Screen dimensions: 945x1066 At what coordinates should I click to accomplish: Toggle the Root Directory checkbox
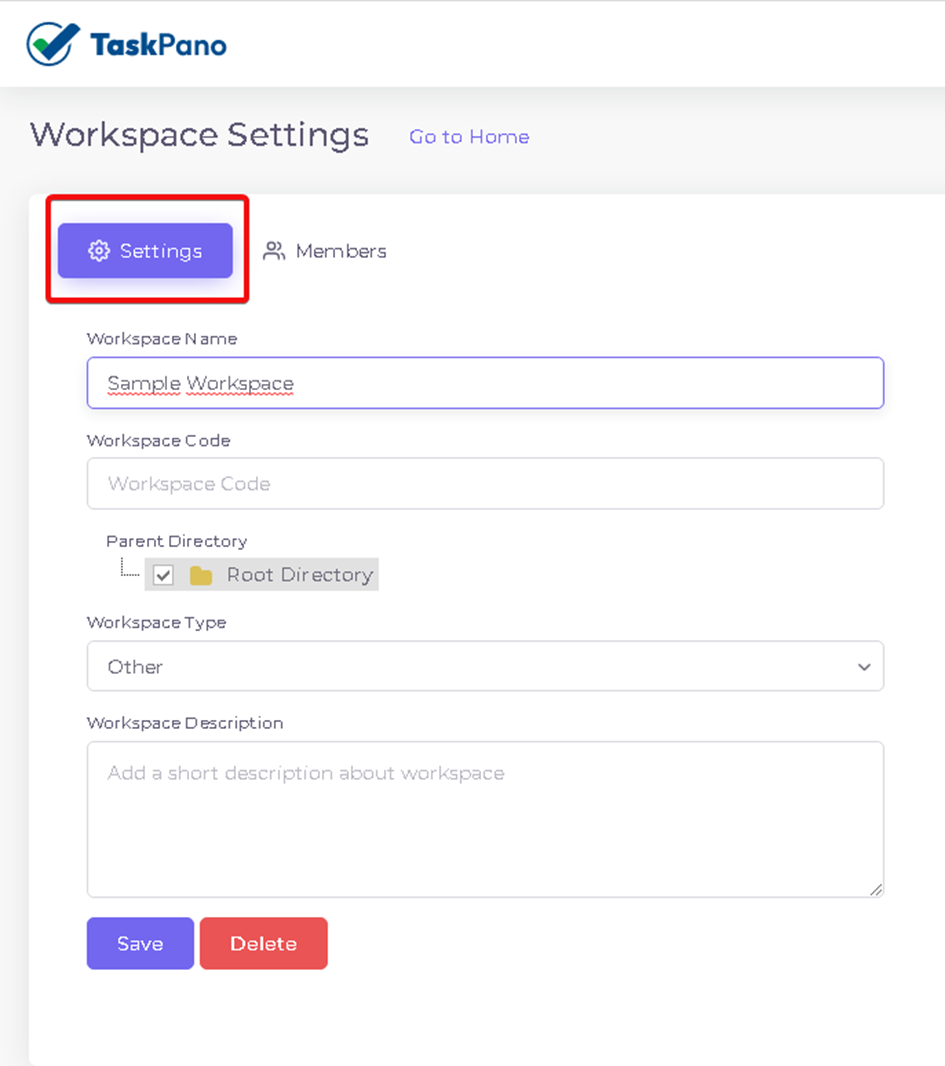click(163, 575)
